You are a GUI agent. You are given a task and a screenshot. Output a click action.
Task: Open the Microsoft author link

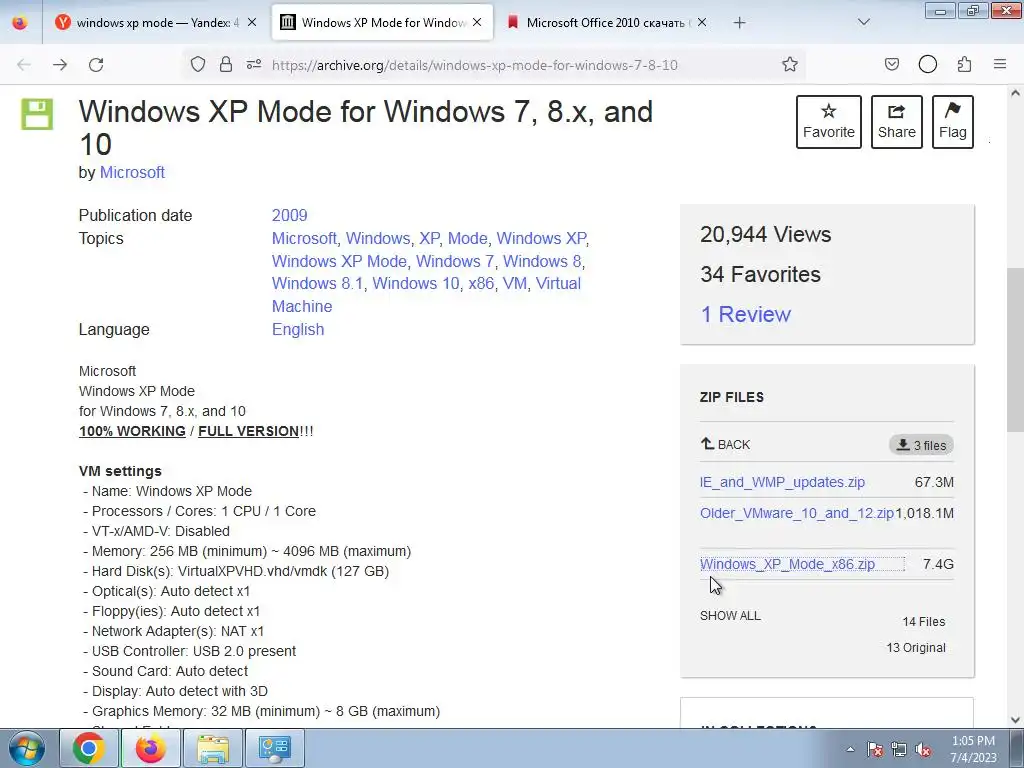132,172
